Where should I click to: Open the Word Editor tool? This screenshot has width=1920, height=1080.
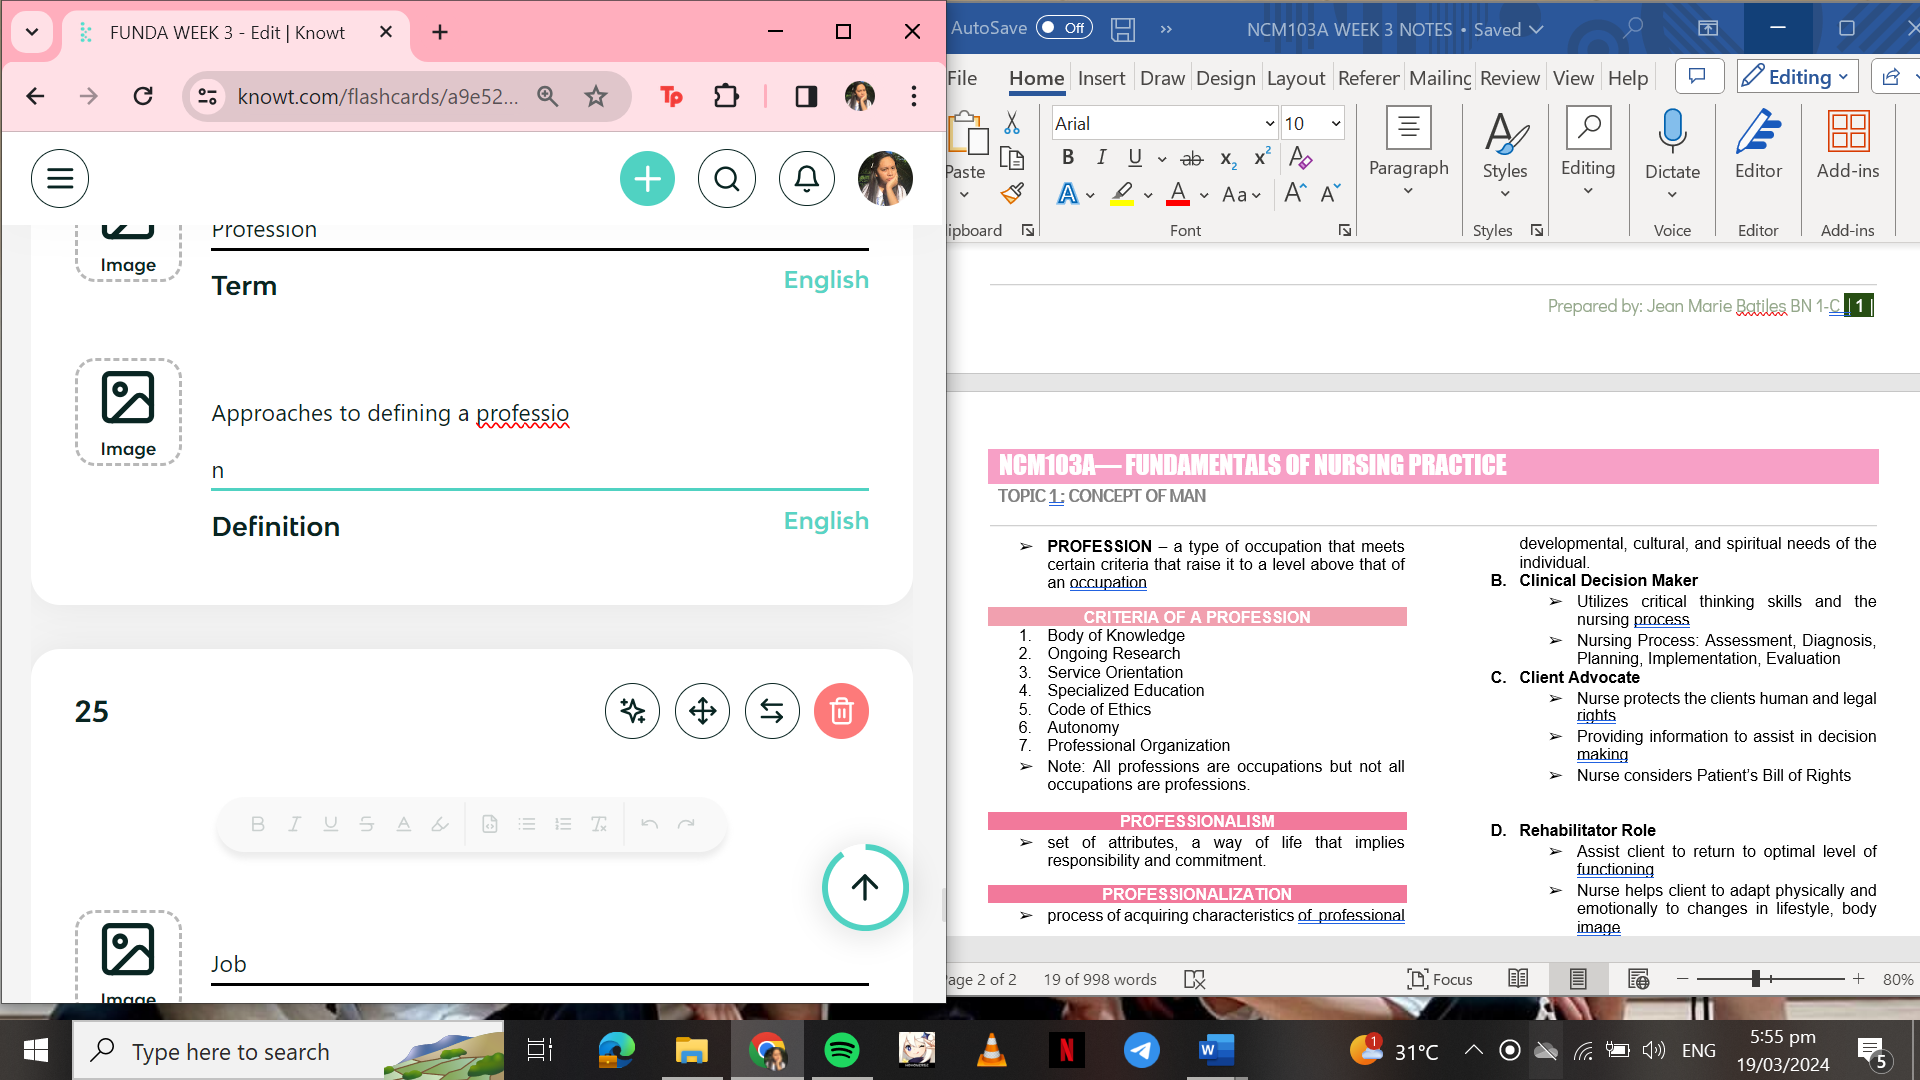[1758, 146]
